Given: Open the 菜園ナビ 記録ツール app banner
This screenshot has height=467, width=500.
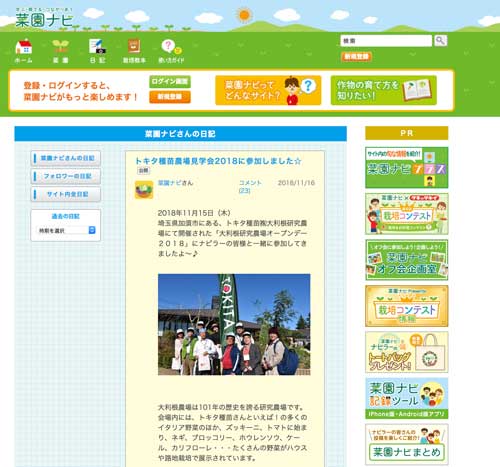Looking at the screenshot, I should coord(407,398).
